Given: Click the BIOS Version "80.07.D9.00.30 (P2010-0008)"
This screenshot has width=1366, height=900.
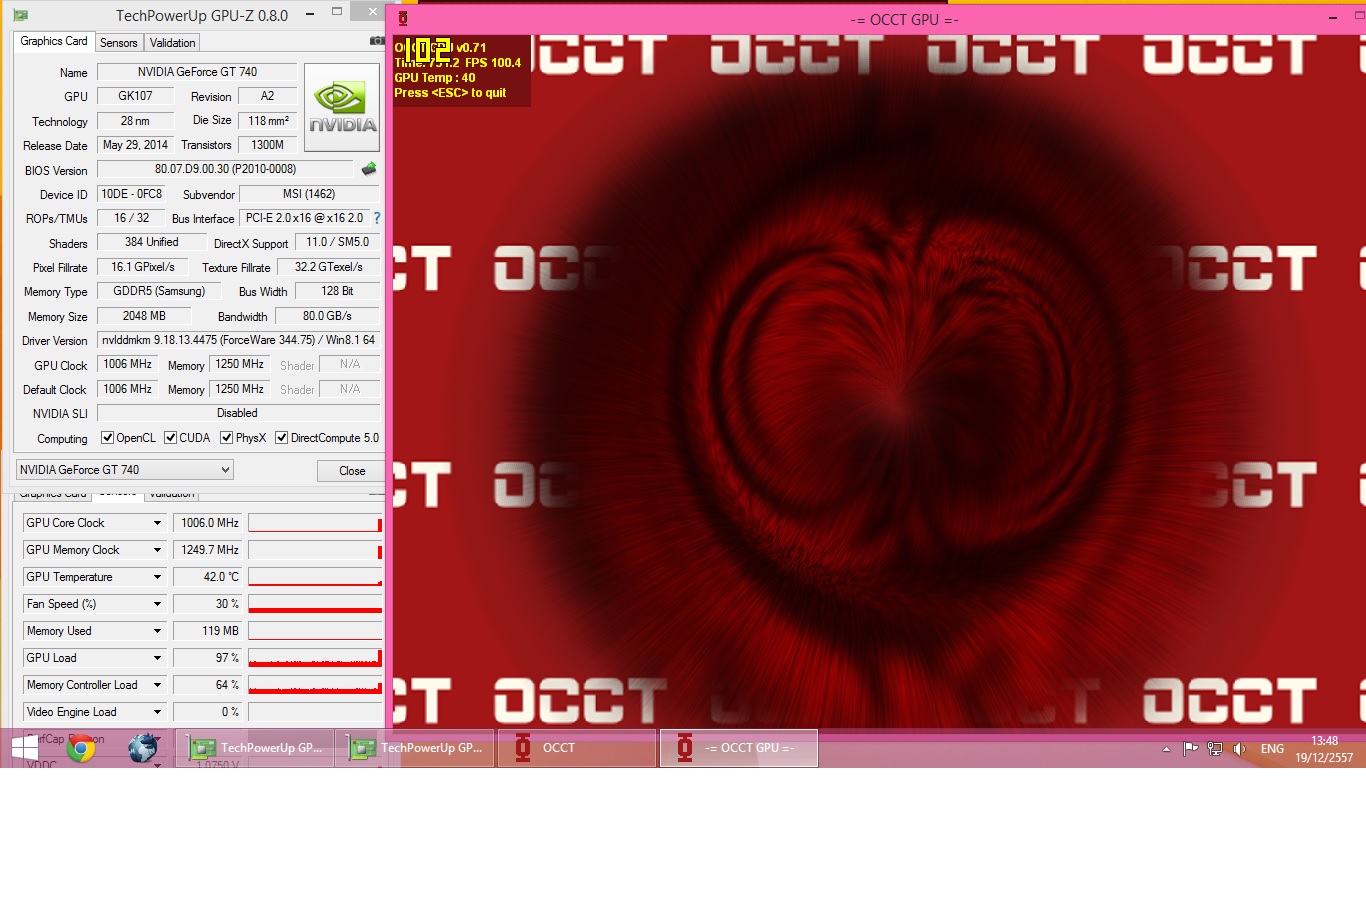Looking at the screenshot, I should coord(225,169).
